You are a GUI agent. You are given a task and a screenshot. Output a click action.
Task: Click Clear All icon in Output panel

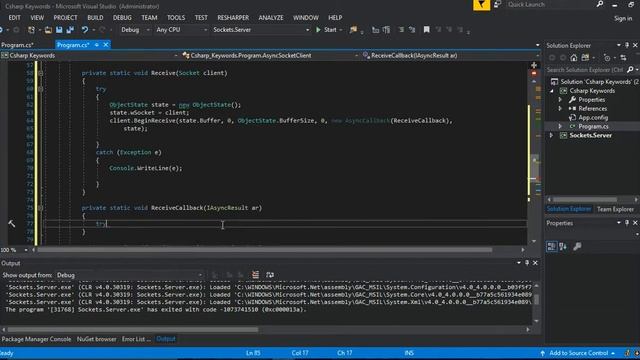point(256,275)
